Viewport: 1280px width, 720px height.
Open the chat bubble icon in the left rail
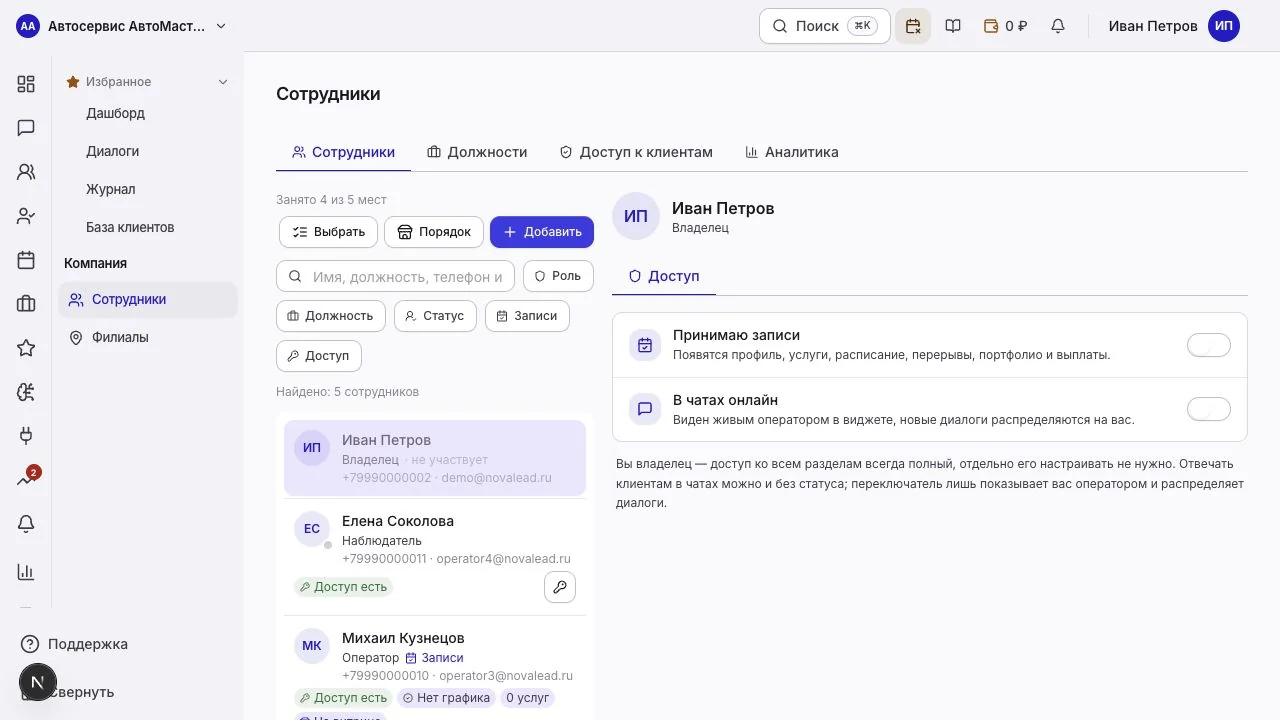coord(26,128)
